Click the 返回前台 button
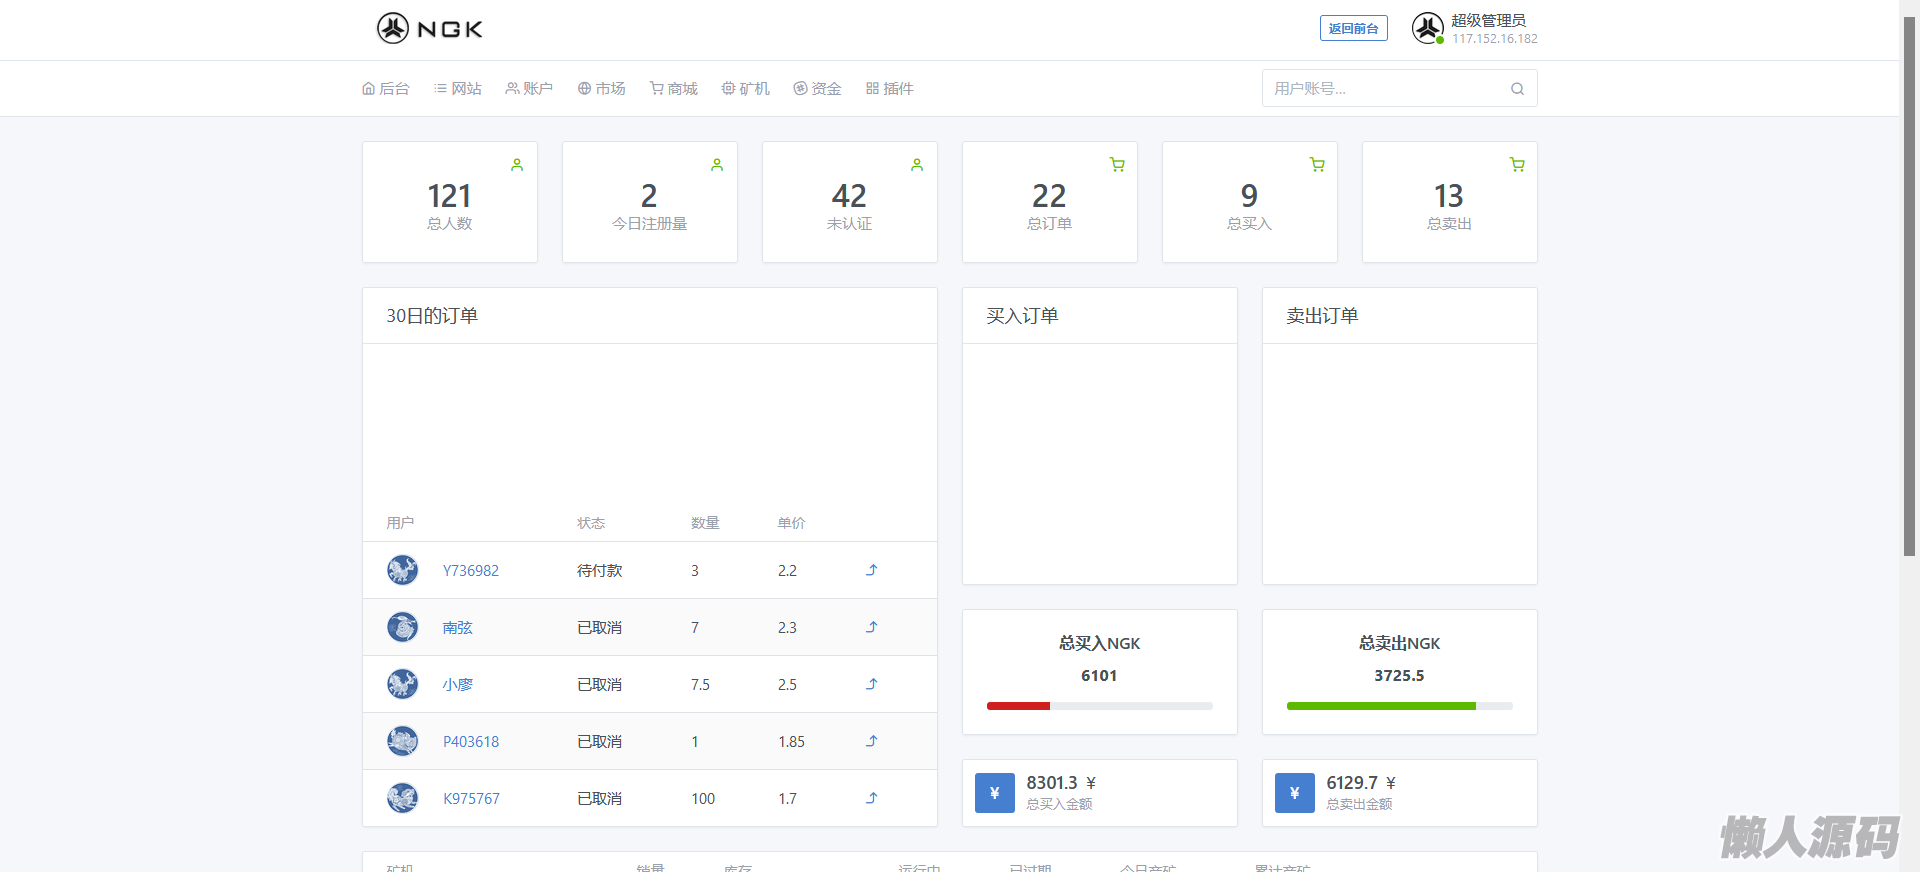1920x872 pixels. pos(1353,29)
